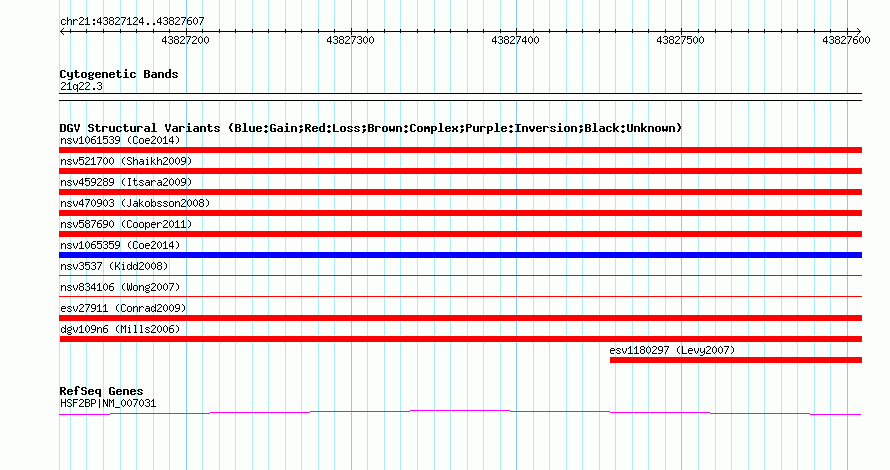Click the 43827600 ruler position
Screen dimensions: 890x470
(x=846, y=40)
